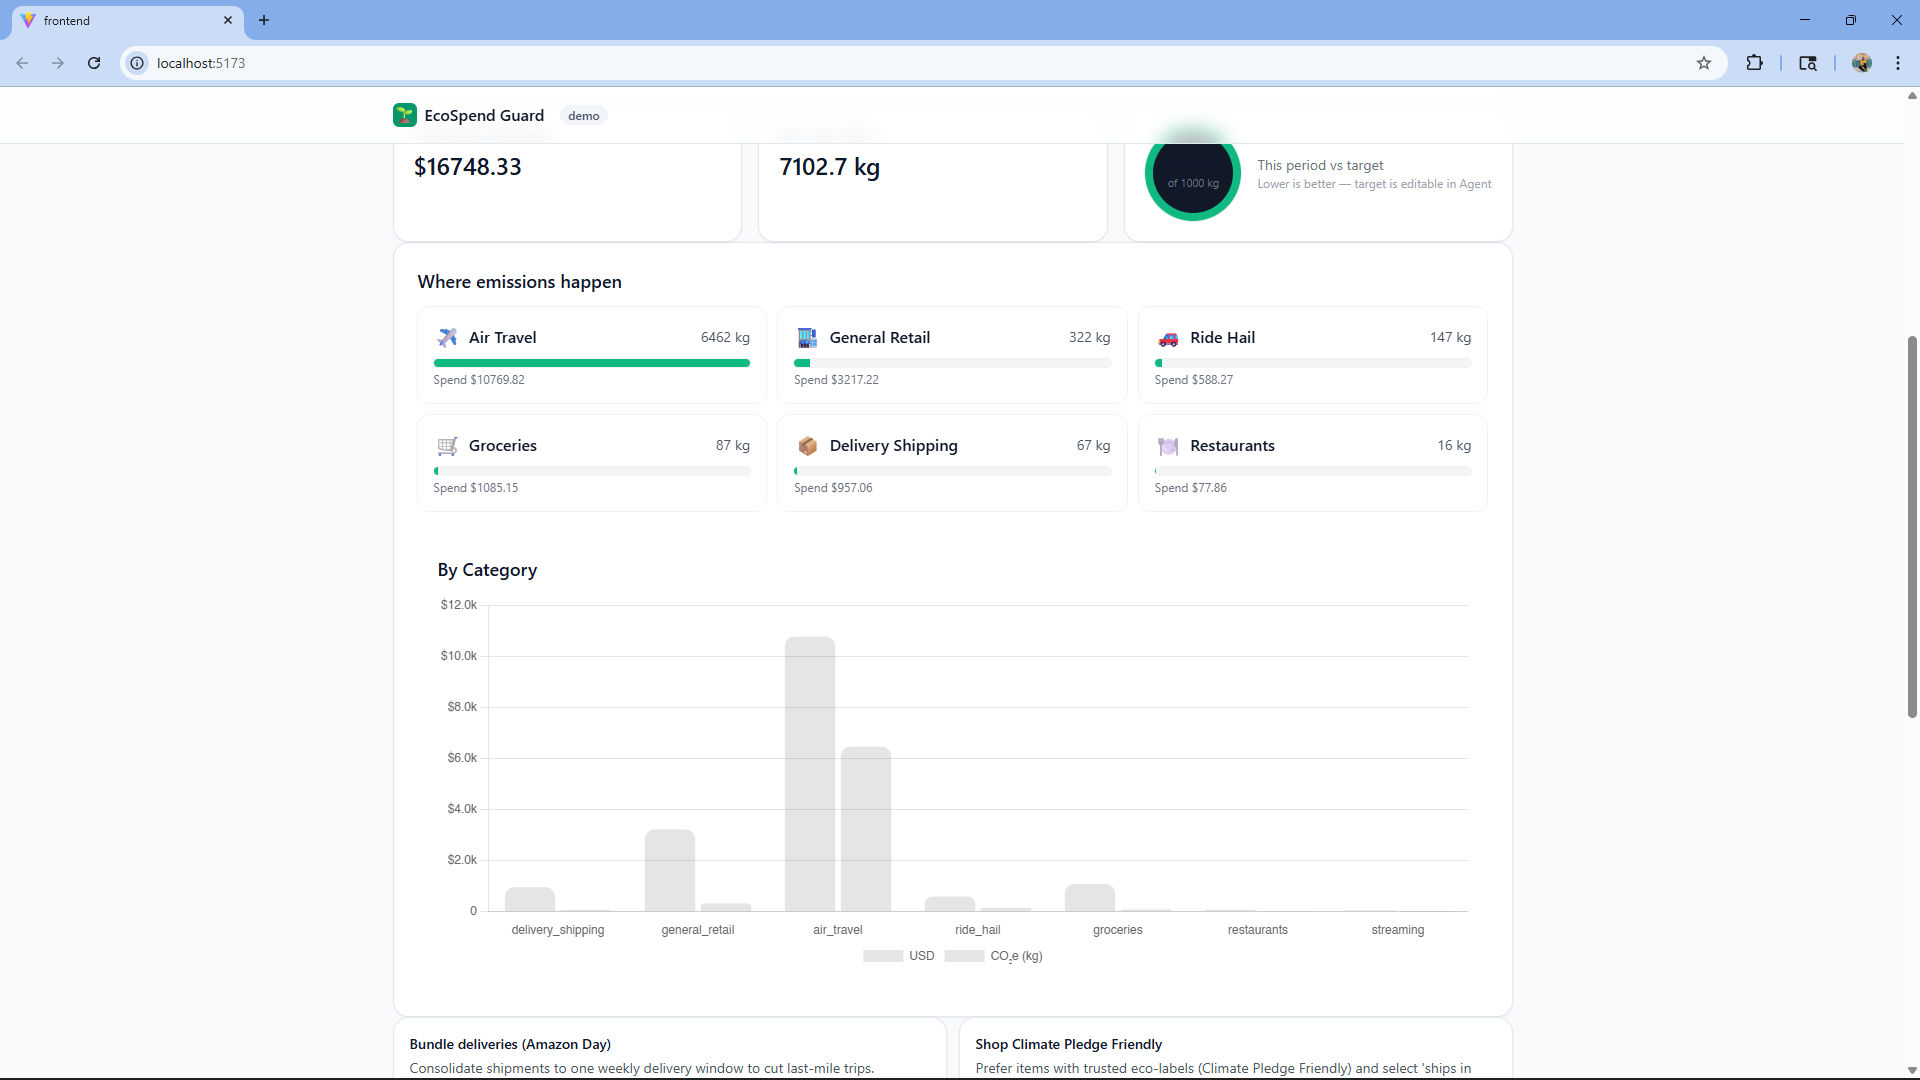The width and height of the screenshot is (1920, 1080).
Task: Open a new browser tab
Action: (x=264, y=20)
